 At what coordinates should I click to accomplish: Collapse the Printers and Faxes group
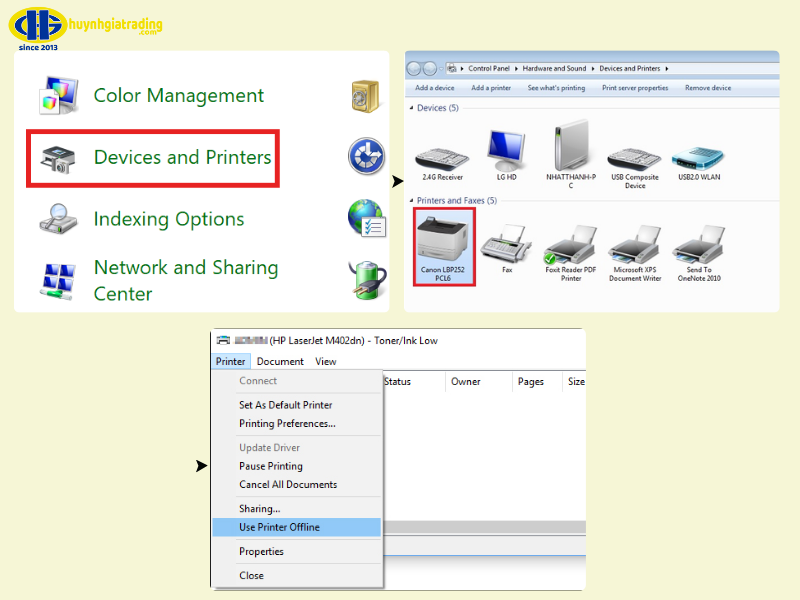tap(413, 201)
